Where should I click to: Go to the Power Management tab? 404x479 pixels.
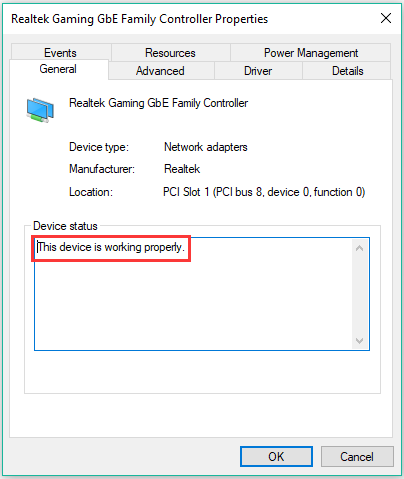pos(311,53)
